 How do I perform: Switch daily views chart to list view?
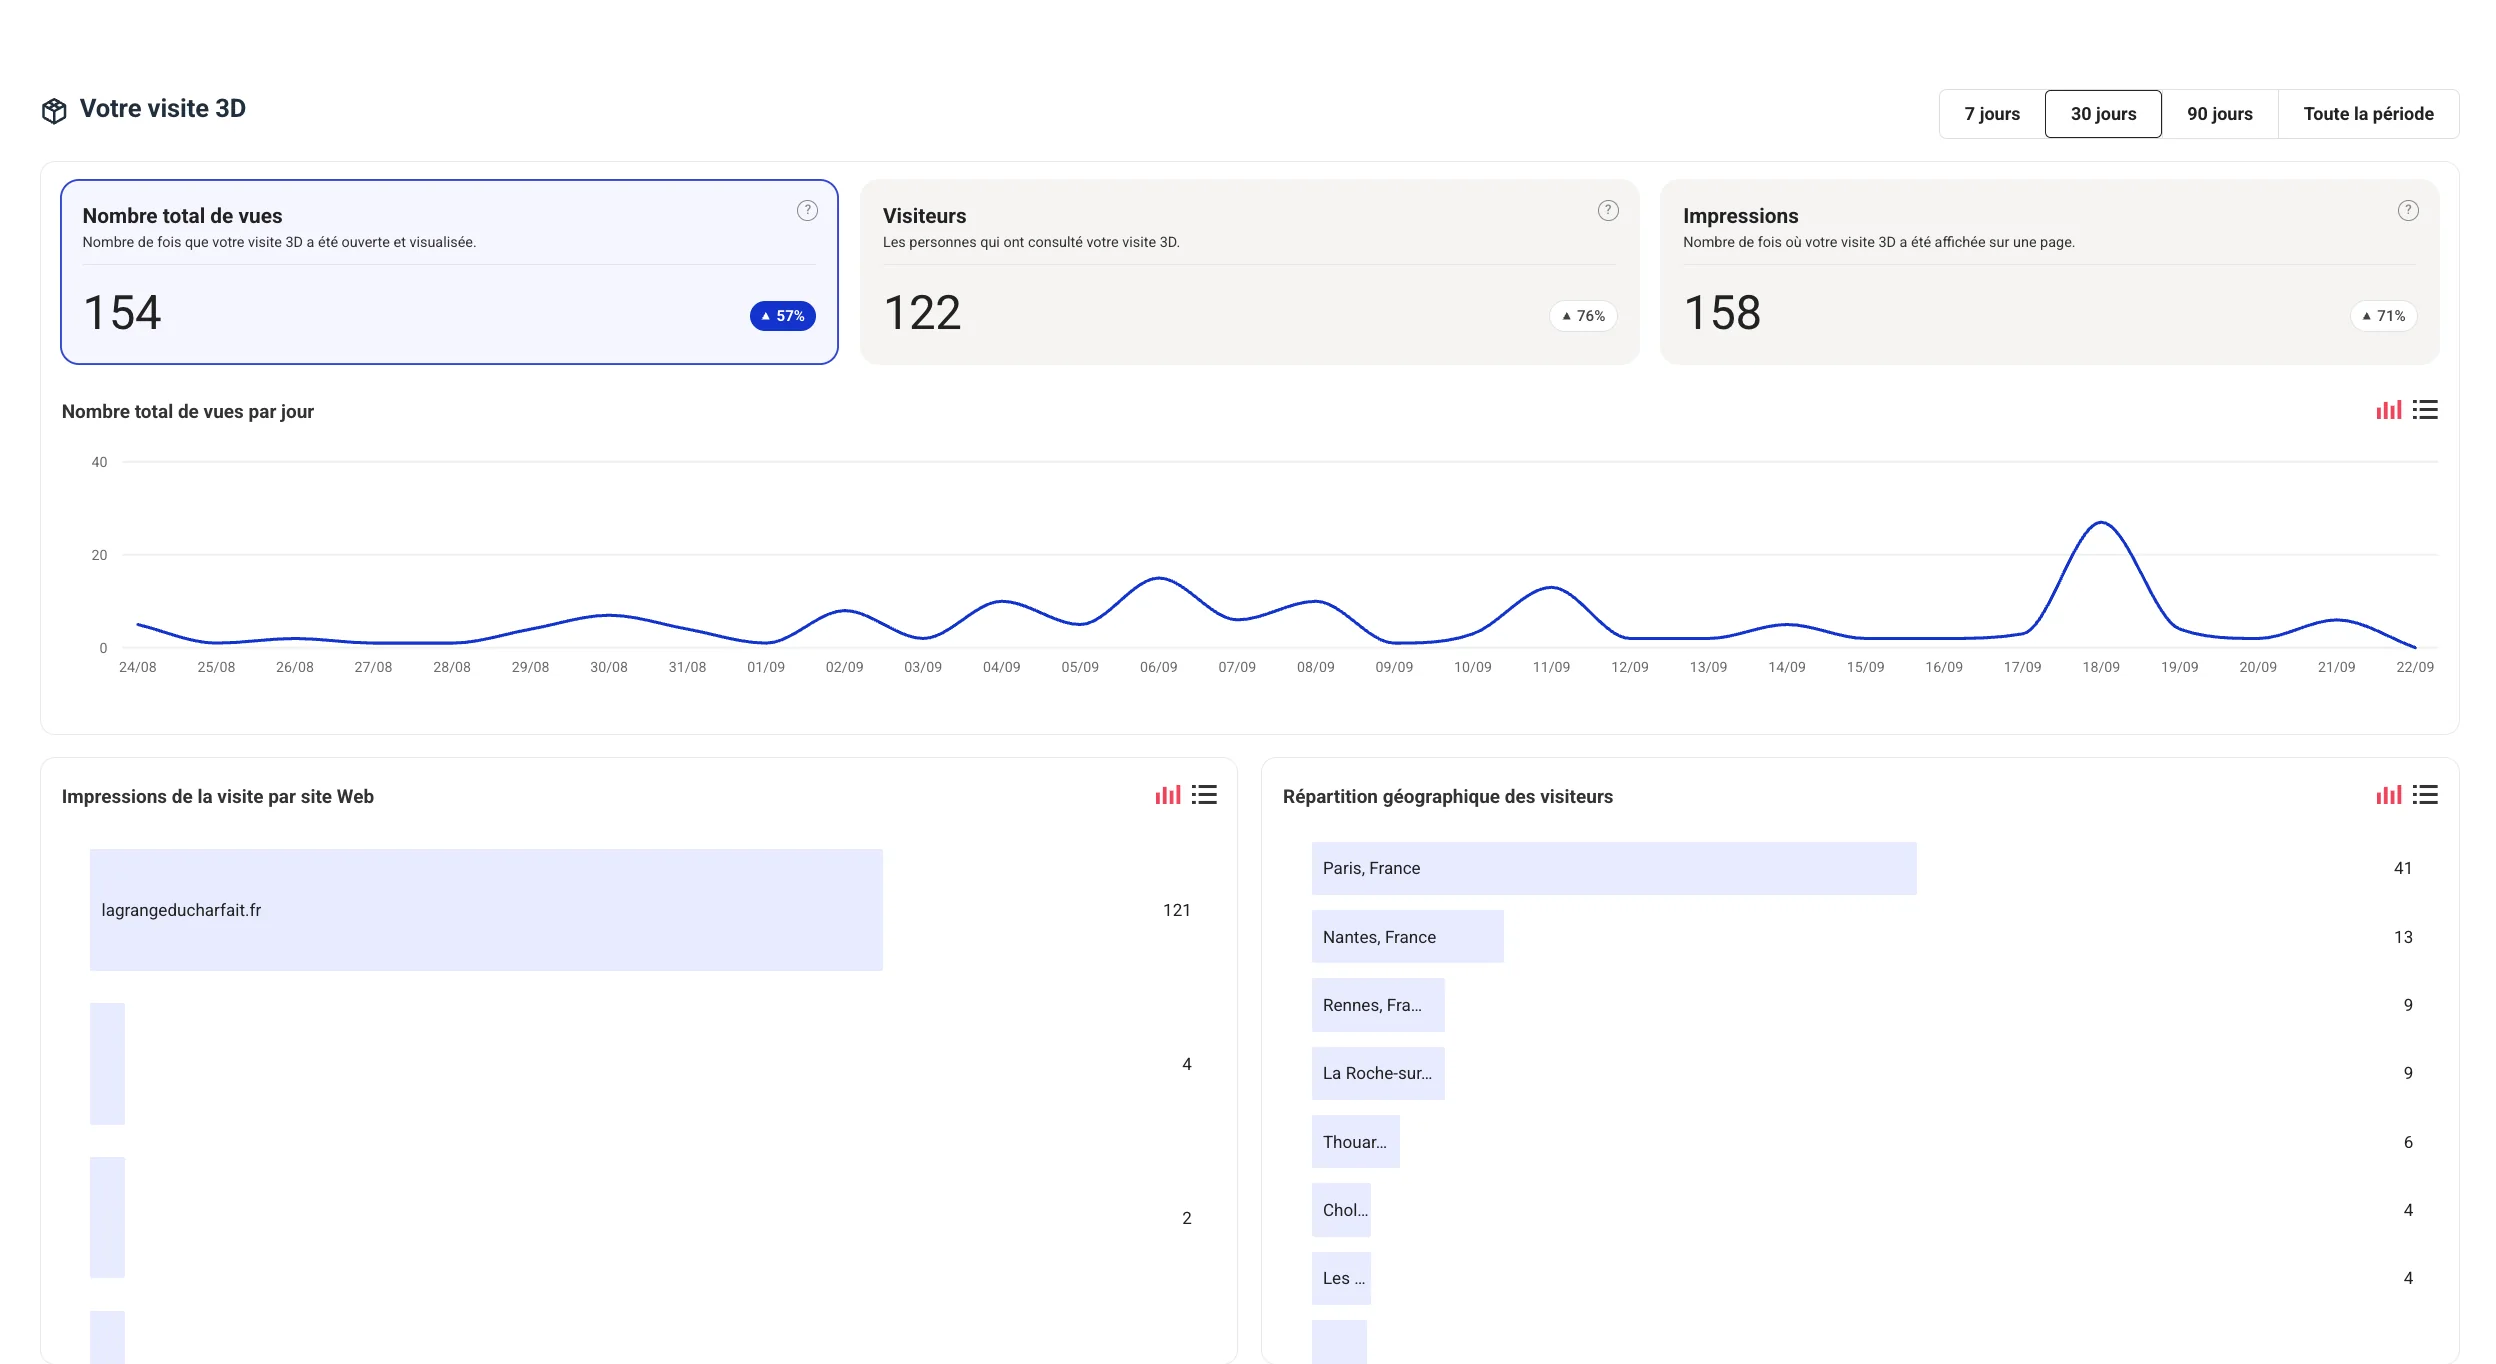tap(2425, 410)
